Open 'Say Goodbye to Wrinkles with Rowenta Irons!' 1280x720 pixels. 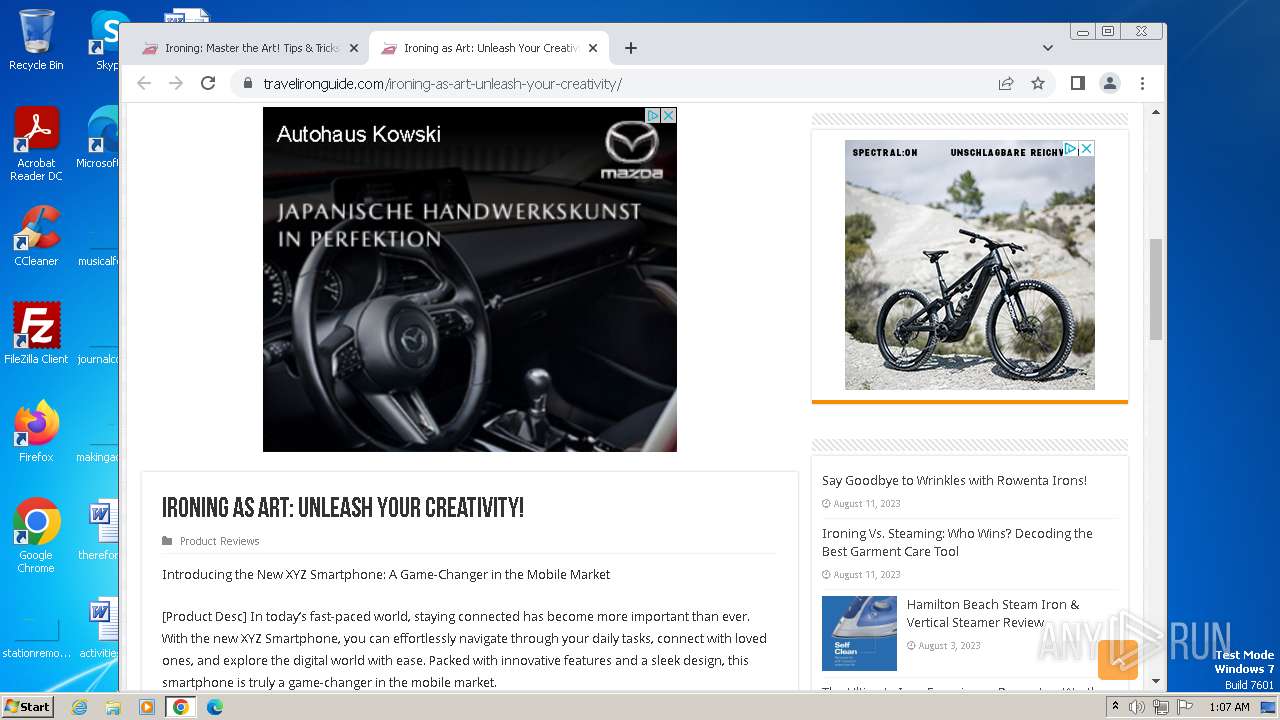coord(954,480)
